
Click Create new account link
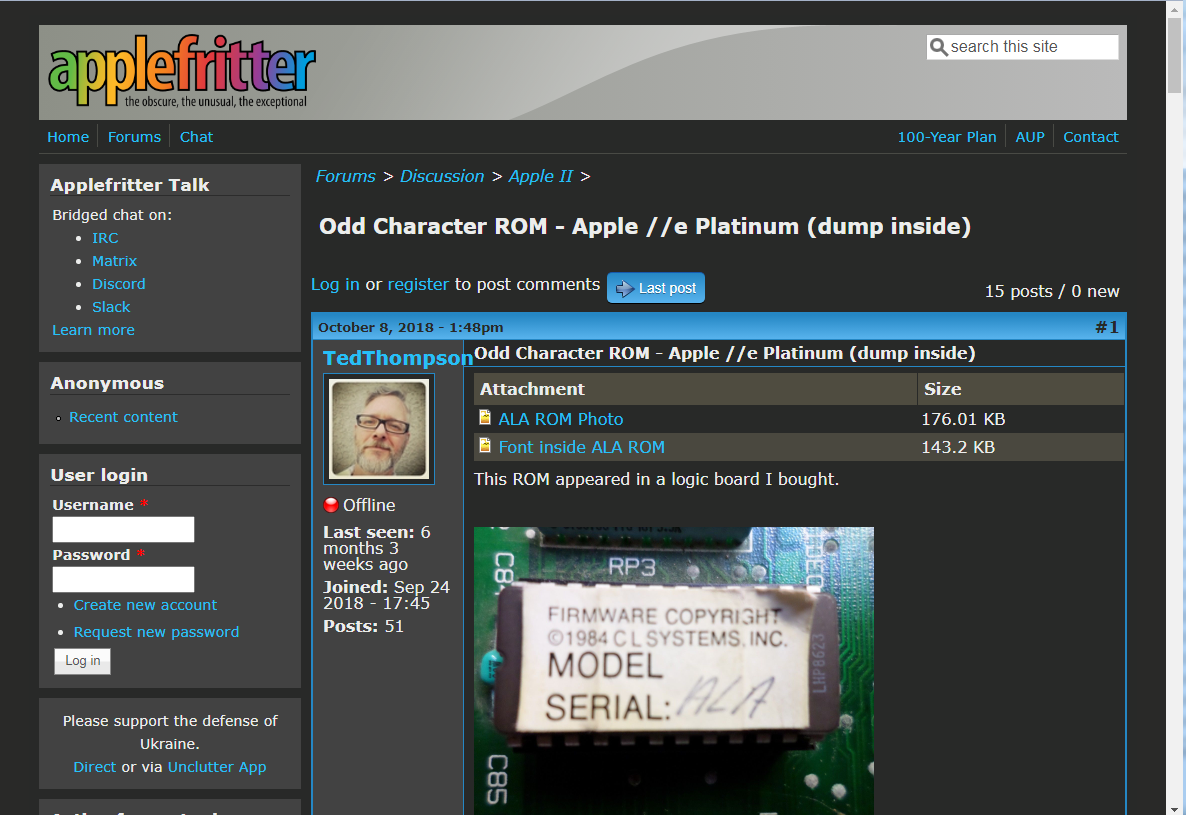(145, 605)
